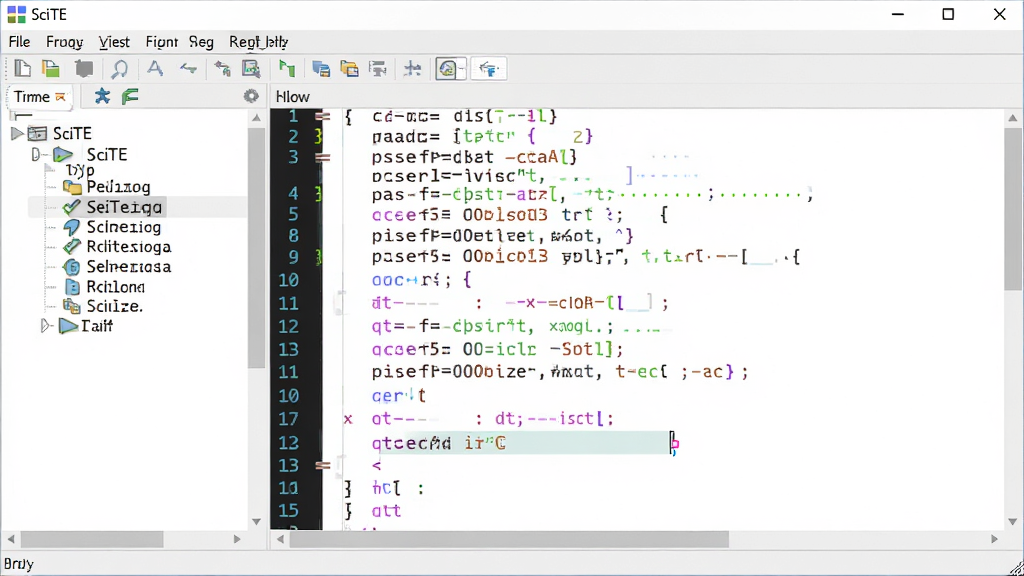This screenshot has height=576, width=1024.
Task: Click the editor vertical scroll up arrow
Action: click(x=1013, y=118)
